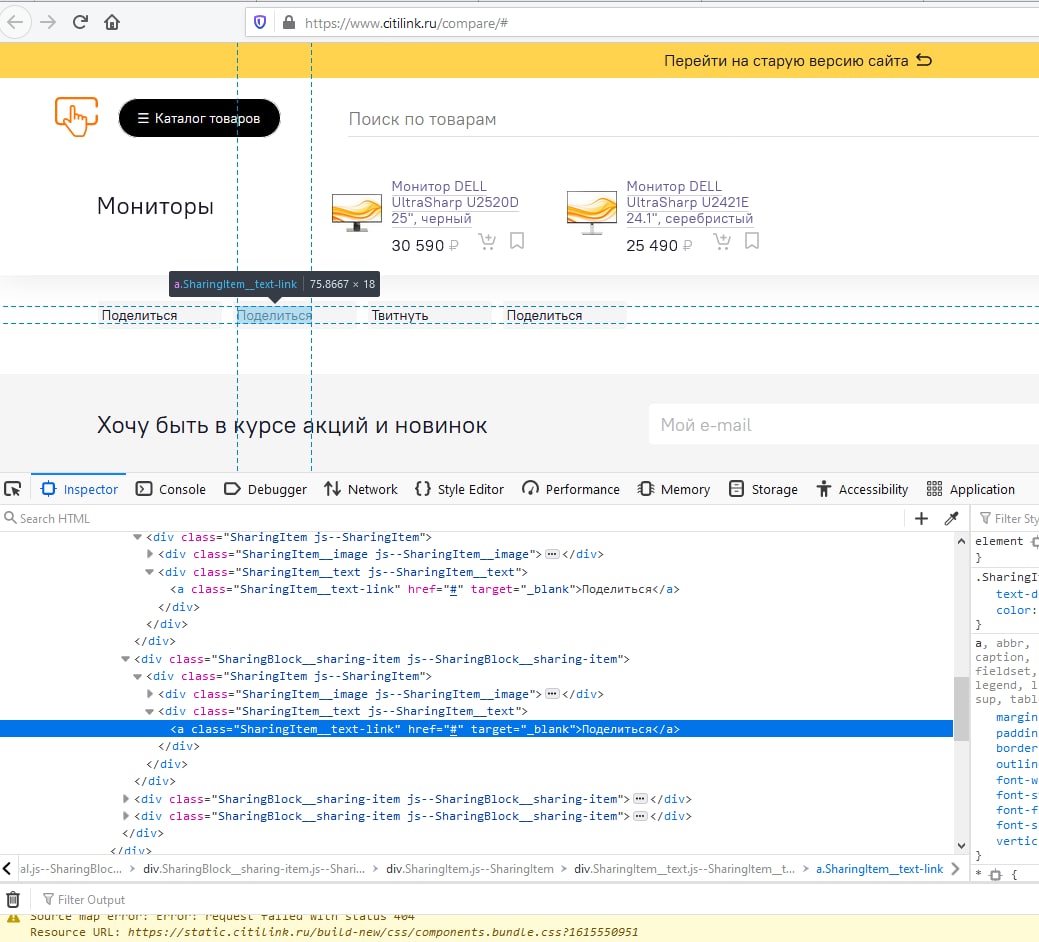Viewport: 1039px width, 942px height.
Task: Click the last Поделиться link after Твитнуть
Action: [x=544, y=315]
